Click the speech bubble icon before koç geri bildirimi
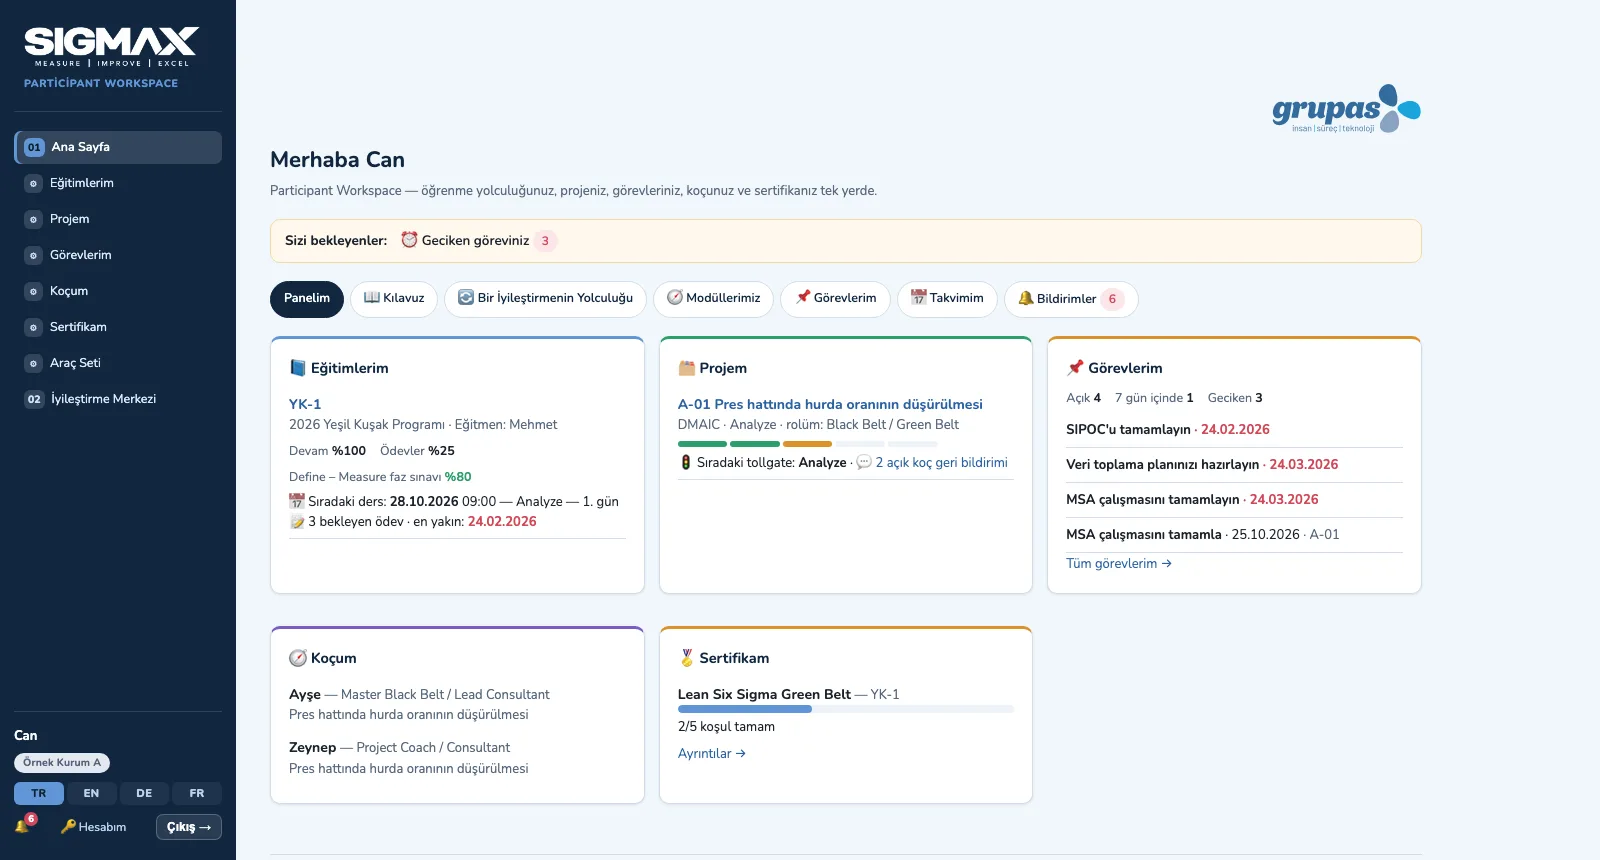 pyautogui.click(x=864, y=463)
